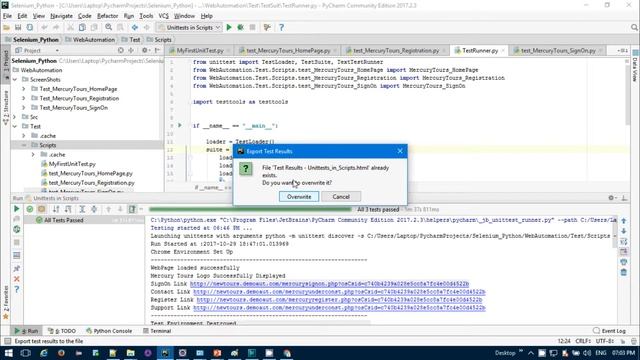Viewport: 640px width, 360px height.
Task: Click the red Close X in Run sidebar
Action: pos(17,279)
